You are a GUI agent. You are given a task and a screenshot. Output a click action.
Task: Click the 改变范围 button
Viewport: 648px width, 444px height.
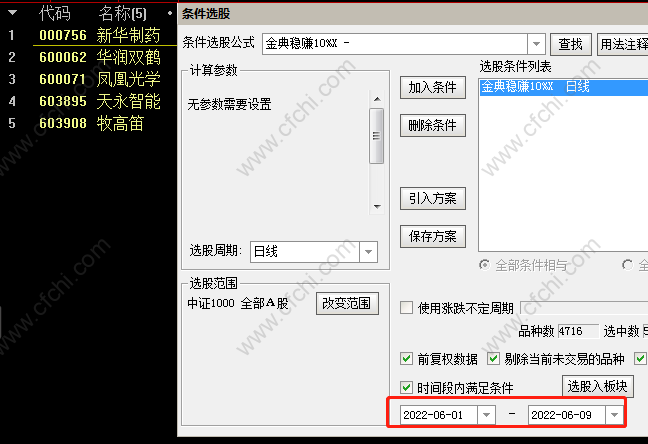pos(347,303)
